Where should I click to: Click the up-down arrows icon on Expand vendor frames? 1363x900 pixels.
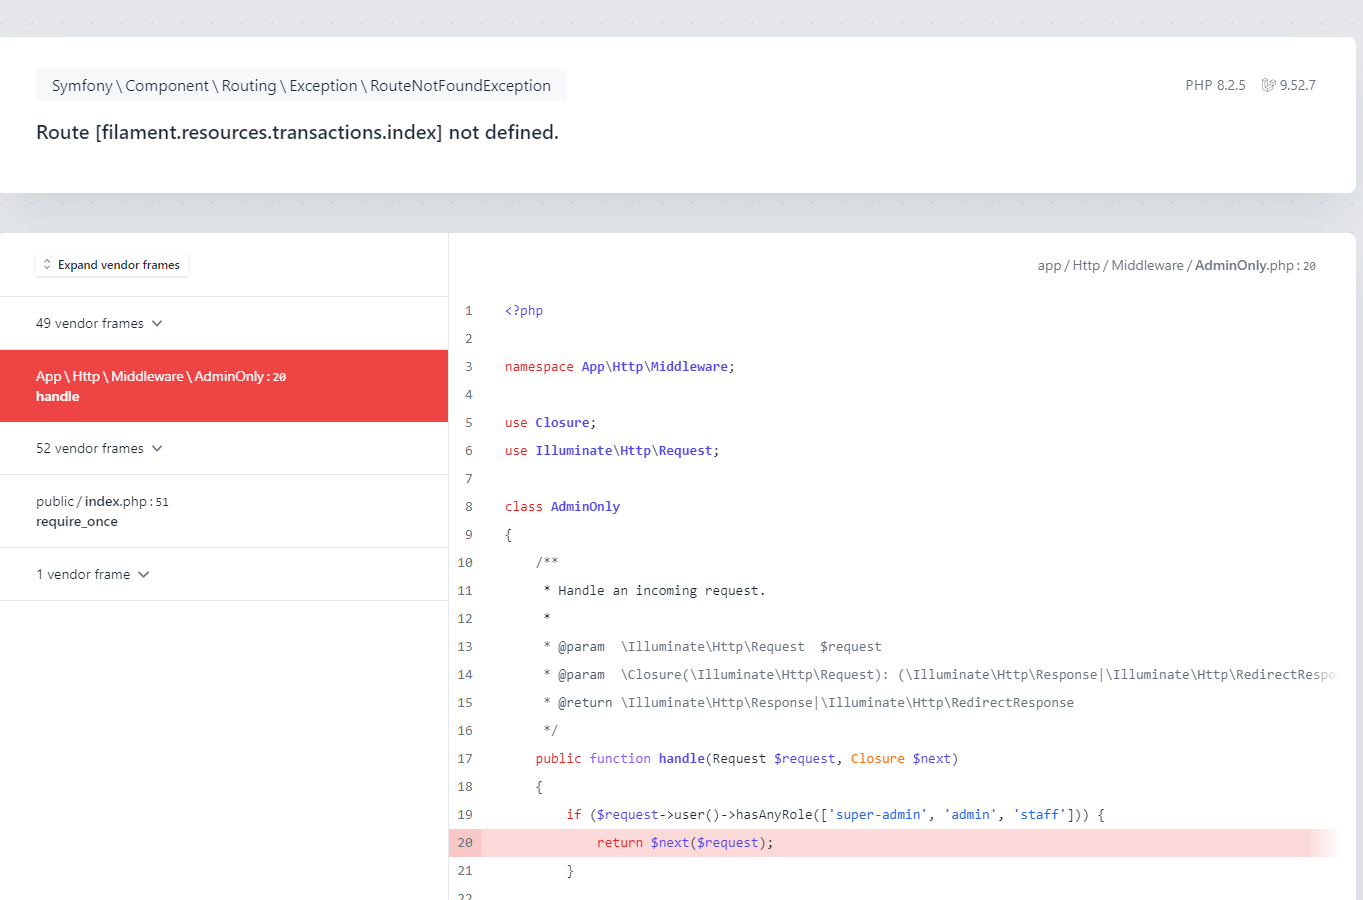pyautogui.click(x=47, y=265)
